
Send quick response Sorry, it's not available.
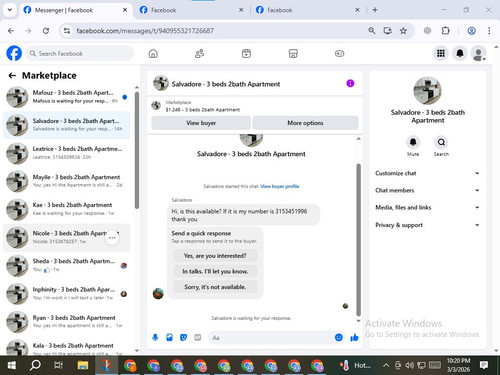(215, 287)
